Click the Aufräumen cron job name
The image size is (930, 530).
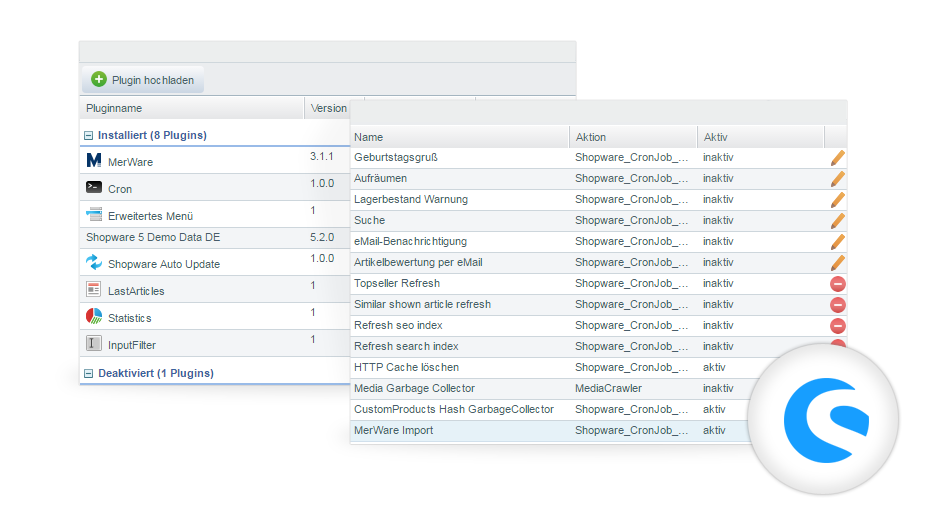tap(380, 178)
